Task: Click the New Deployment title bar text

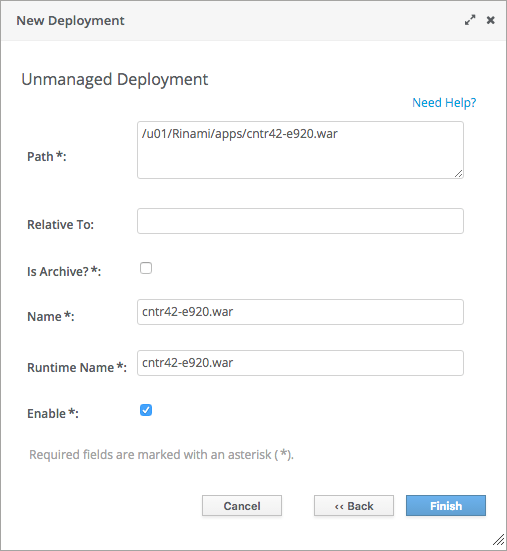Action: (x=70, y=20)
